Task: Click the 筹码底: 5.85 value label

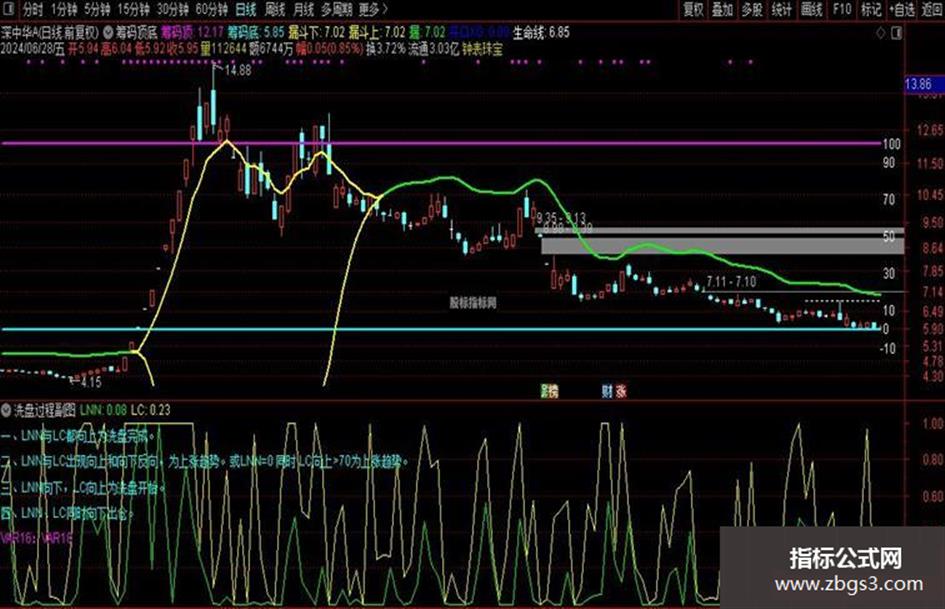Action: click(256, 32)
